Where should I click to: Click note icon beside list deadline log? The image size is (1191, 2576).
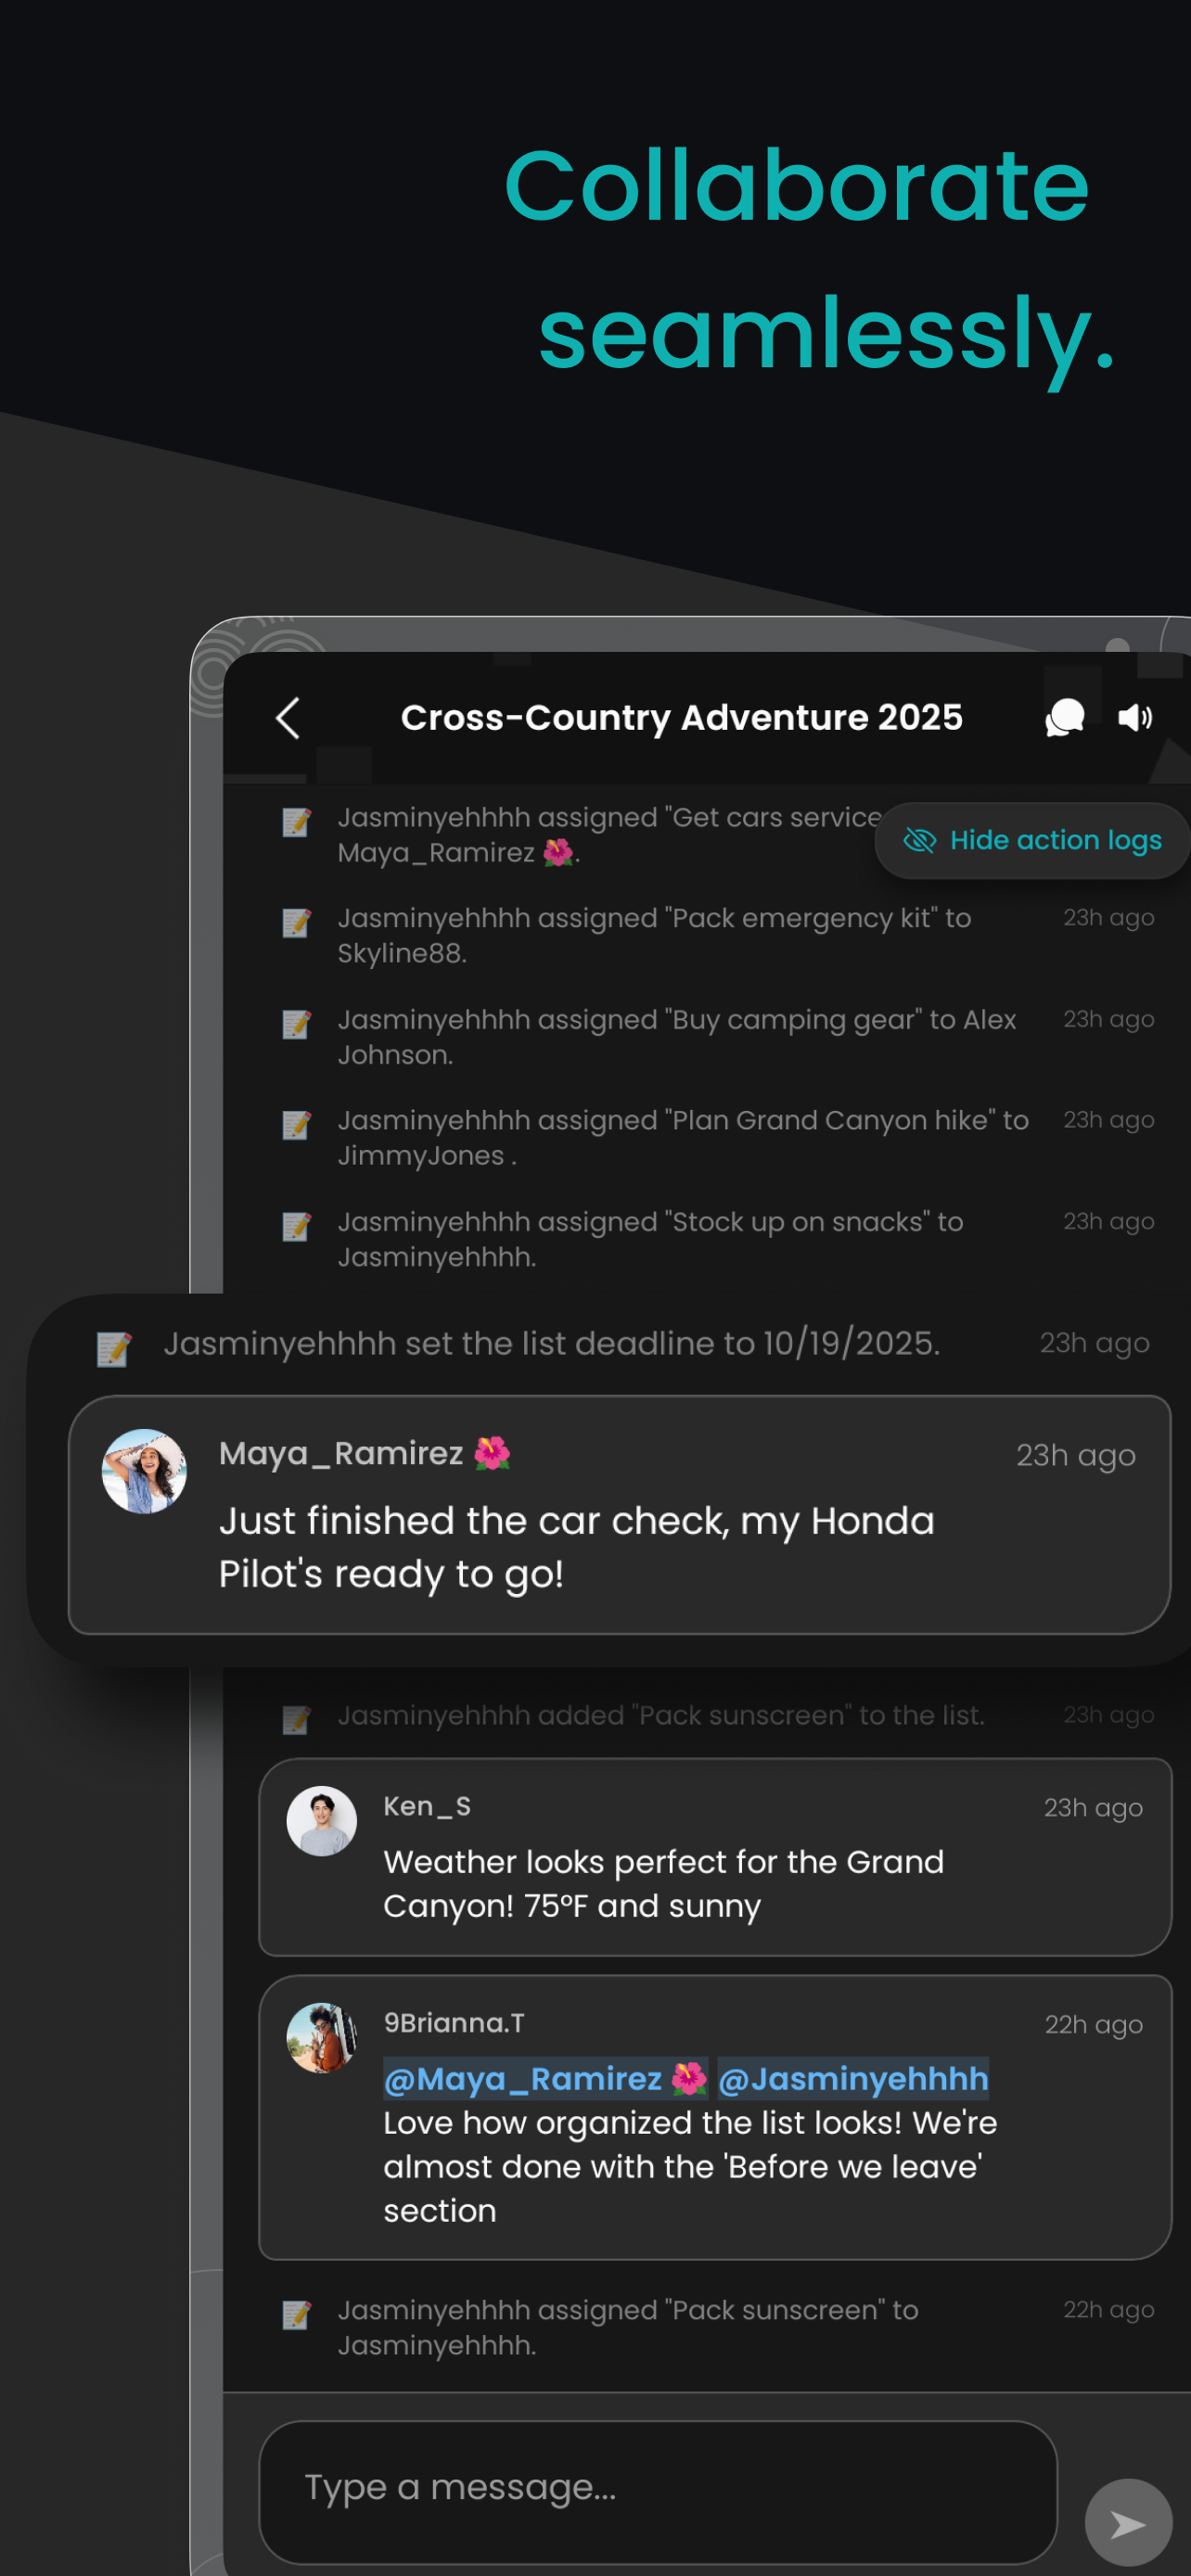click(x=114, y=1347)
